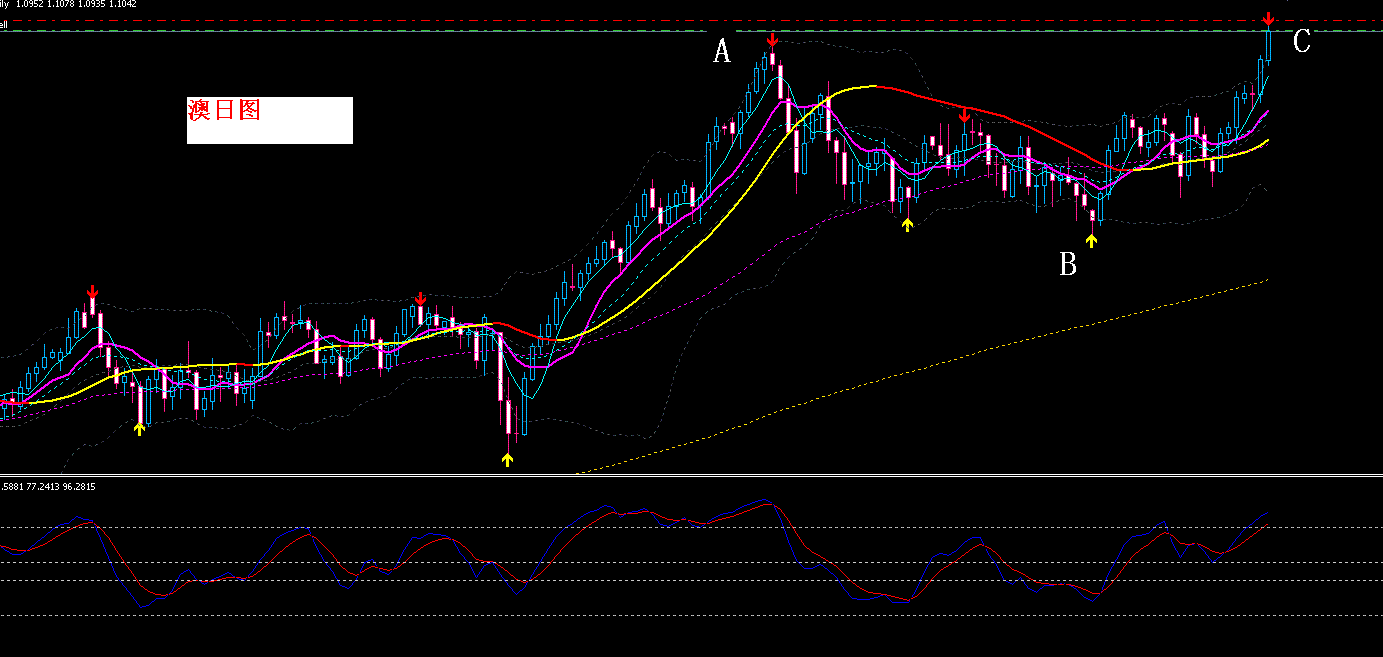
Task: Click the red down arrow beside label A
Action: (x=772, y=40)
